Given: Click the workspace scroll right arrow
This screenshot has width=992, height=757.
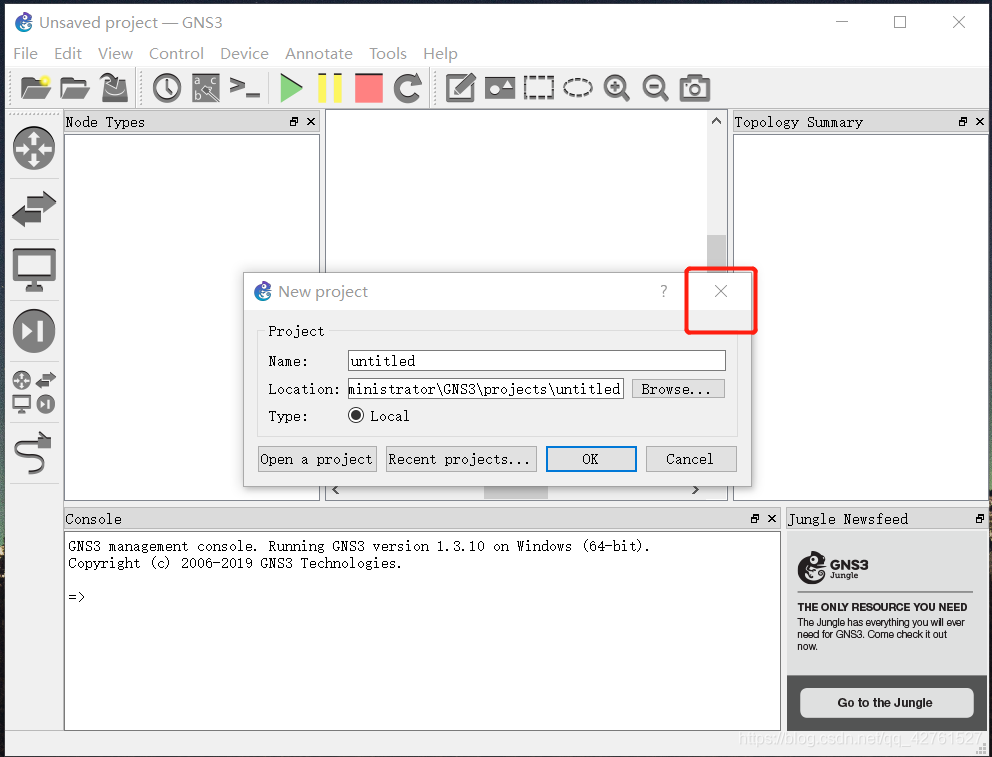Looking at the screenshot, I should point(695,490).
